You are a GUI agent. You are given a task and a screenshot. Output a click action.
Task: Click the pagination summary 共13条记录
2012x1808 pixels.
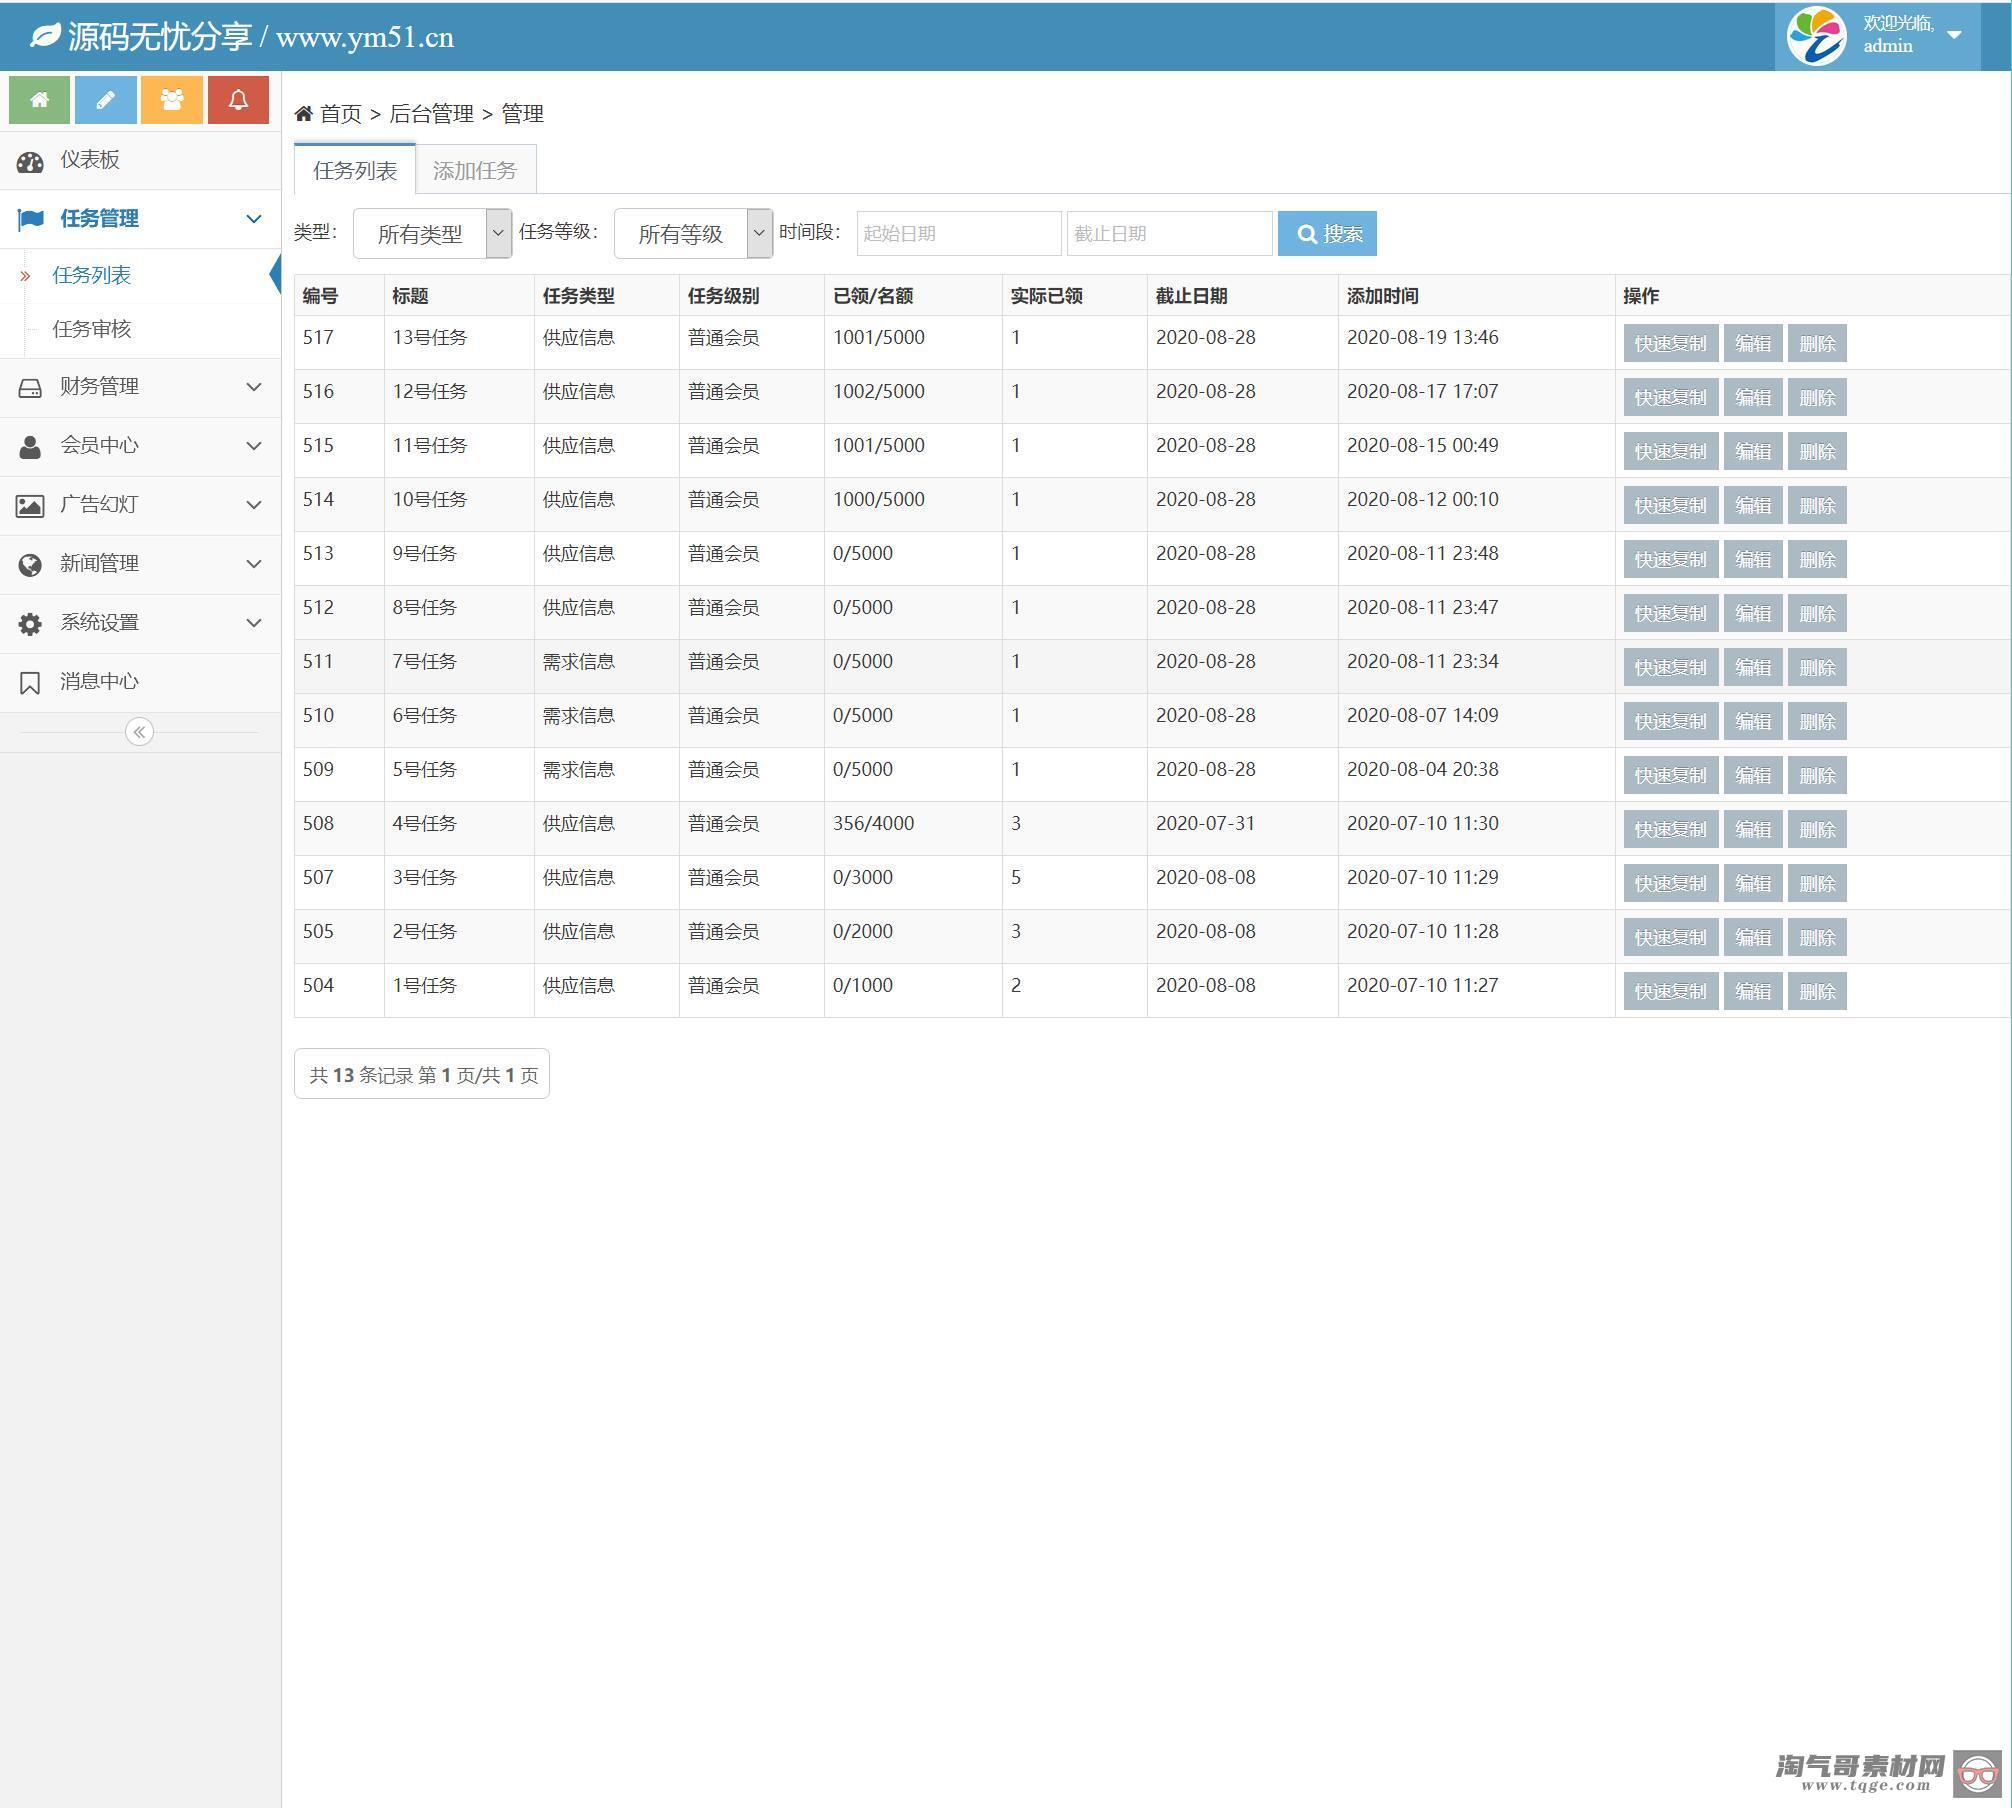point(422,1074)
